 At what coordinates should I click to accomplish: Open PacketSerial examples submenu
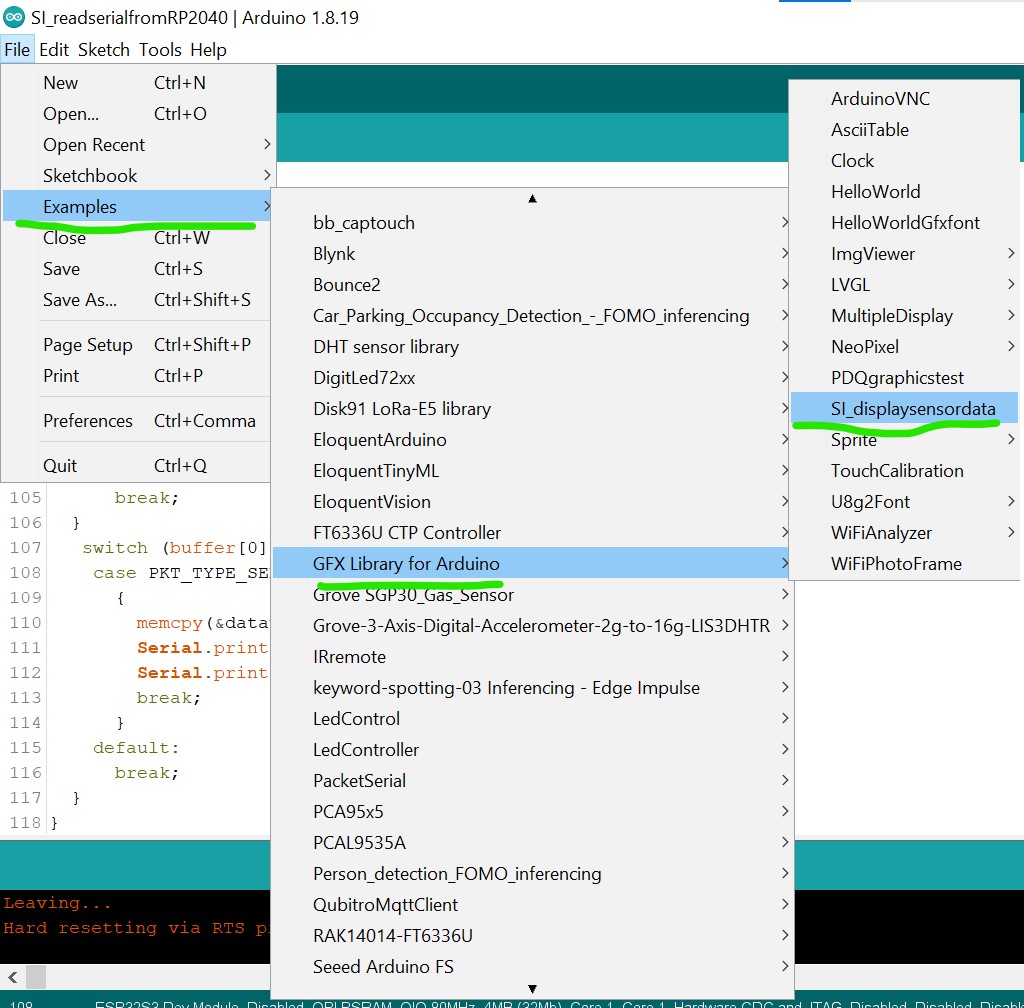click(x=532, y=781)
